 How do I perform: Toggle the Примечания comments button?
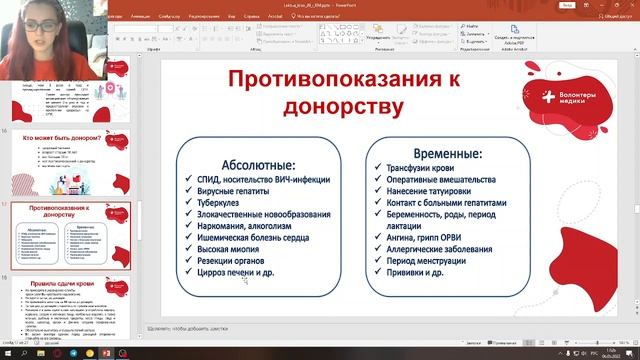pos(502,343)
